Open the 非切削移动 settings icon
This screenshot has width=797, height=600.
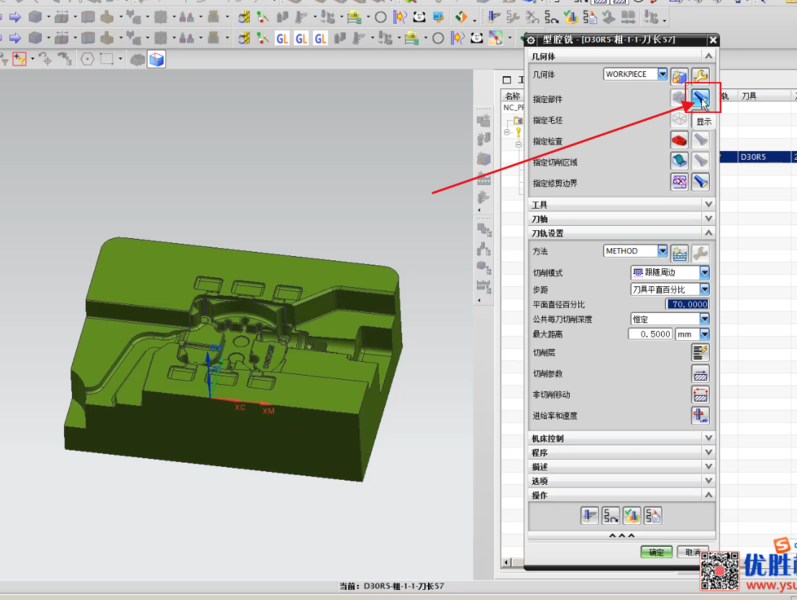coord(700,394)
